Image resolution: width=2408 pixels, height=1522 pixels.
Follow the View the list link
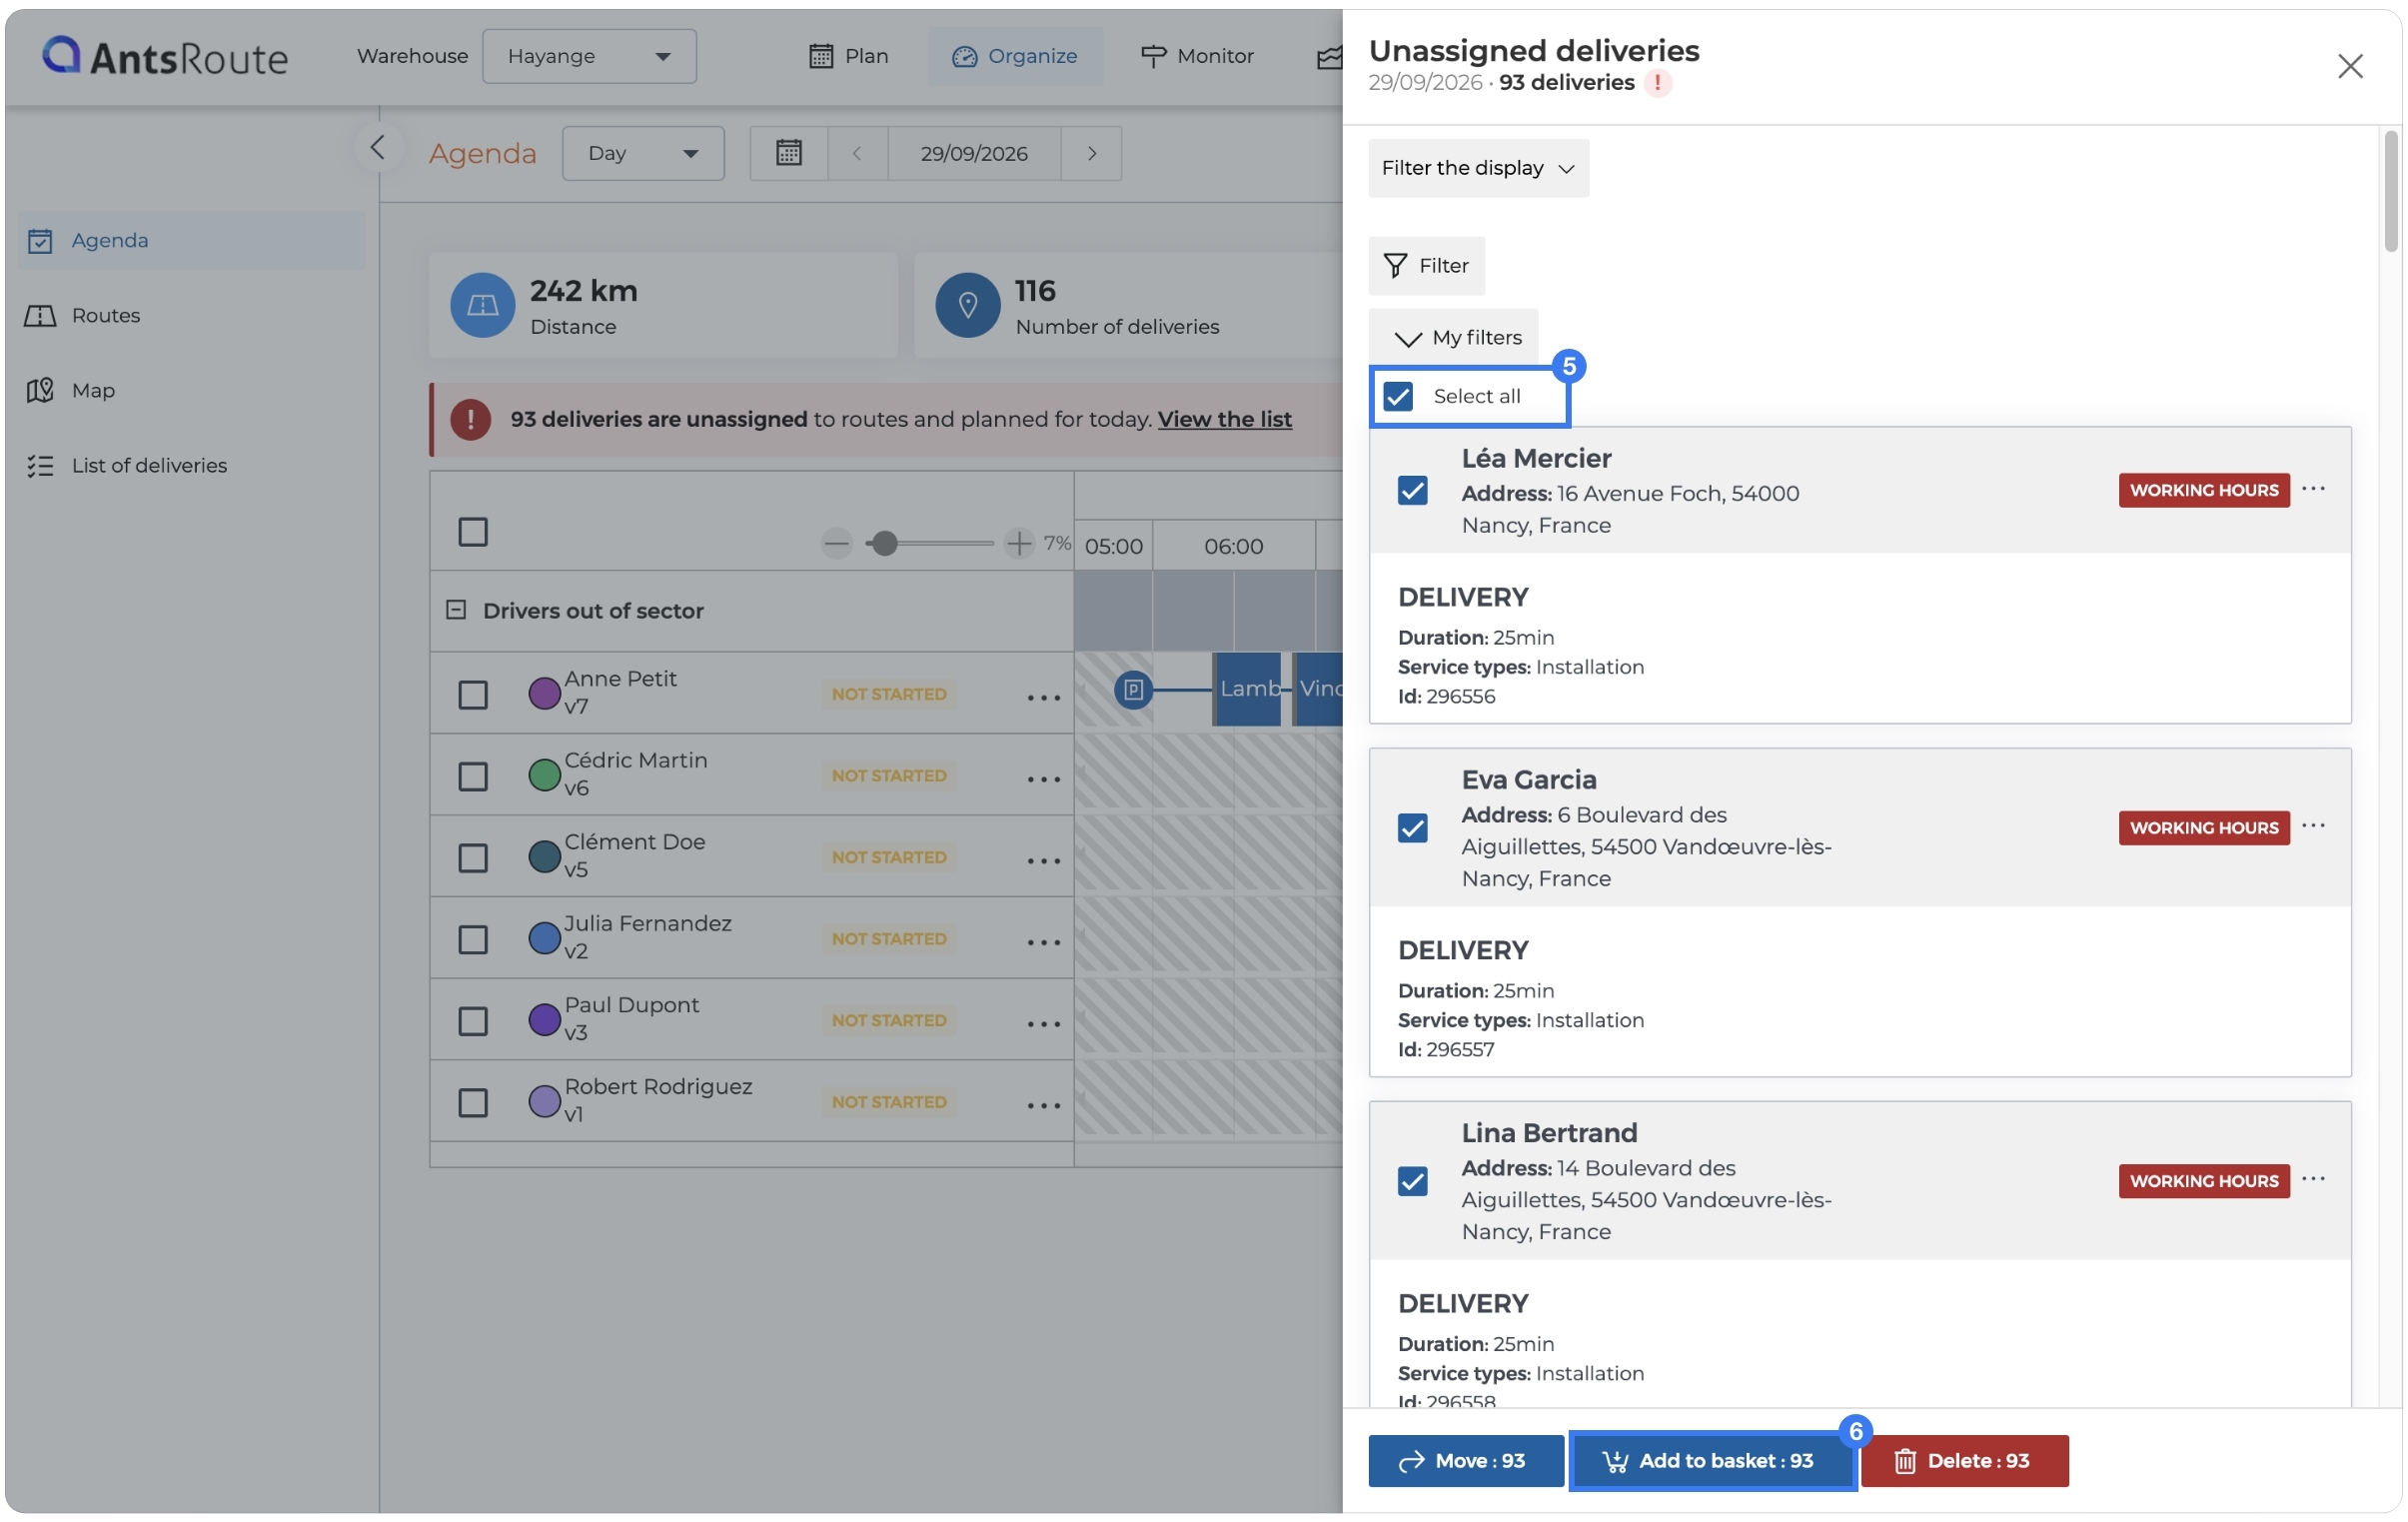pos(1224,419)
